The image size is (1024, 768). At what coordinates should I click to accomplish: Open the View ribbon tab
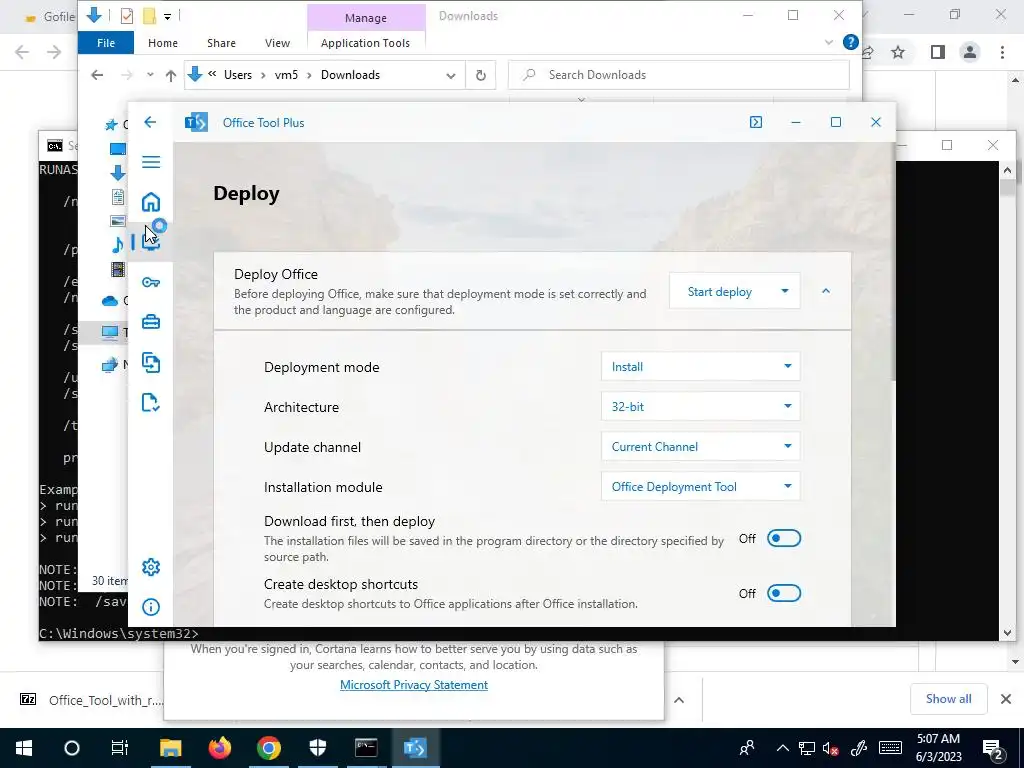(x=278, y=43)
